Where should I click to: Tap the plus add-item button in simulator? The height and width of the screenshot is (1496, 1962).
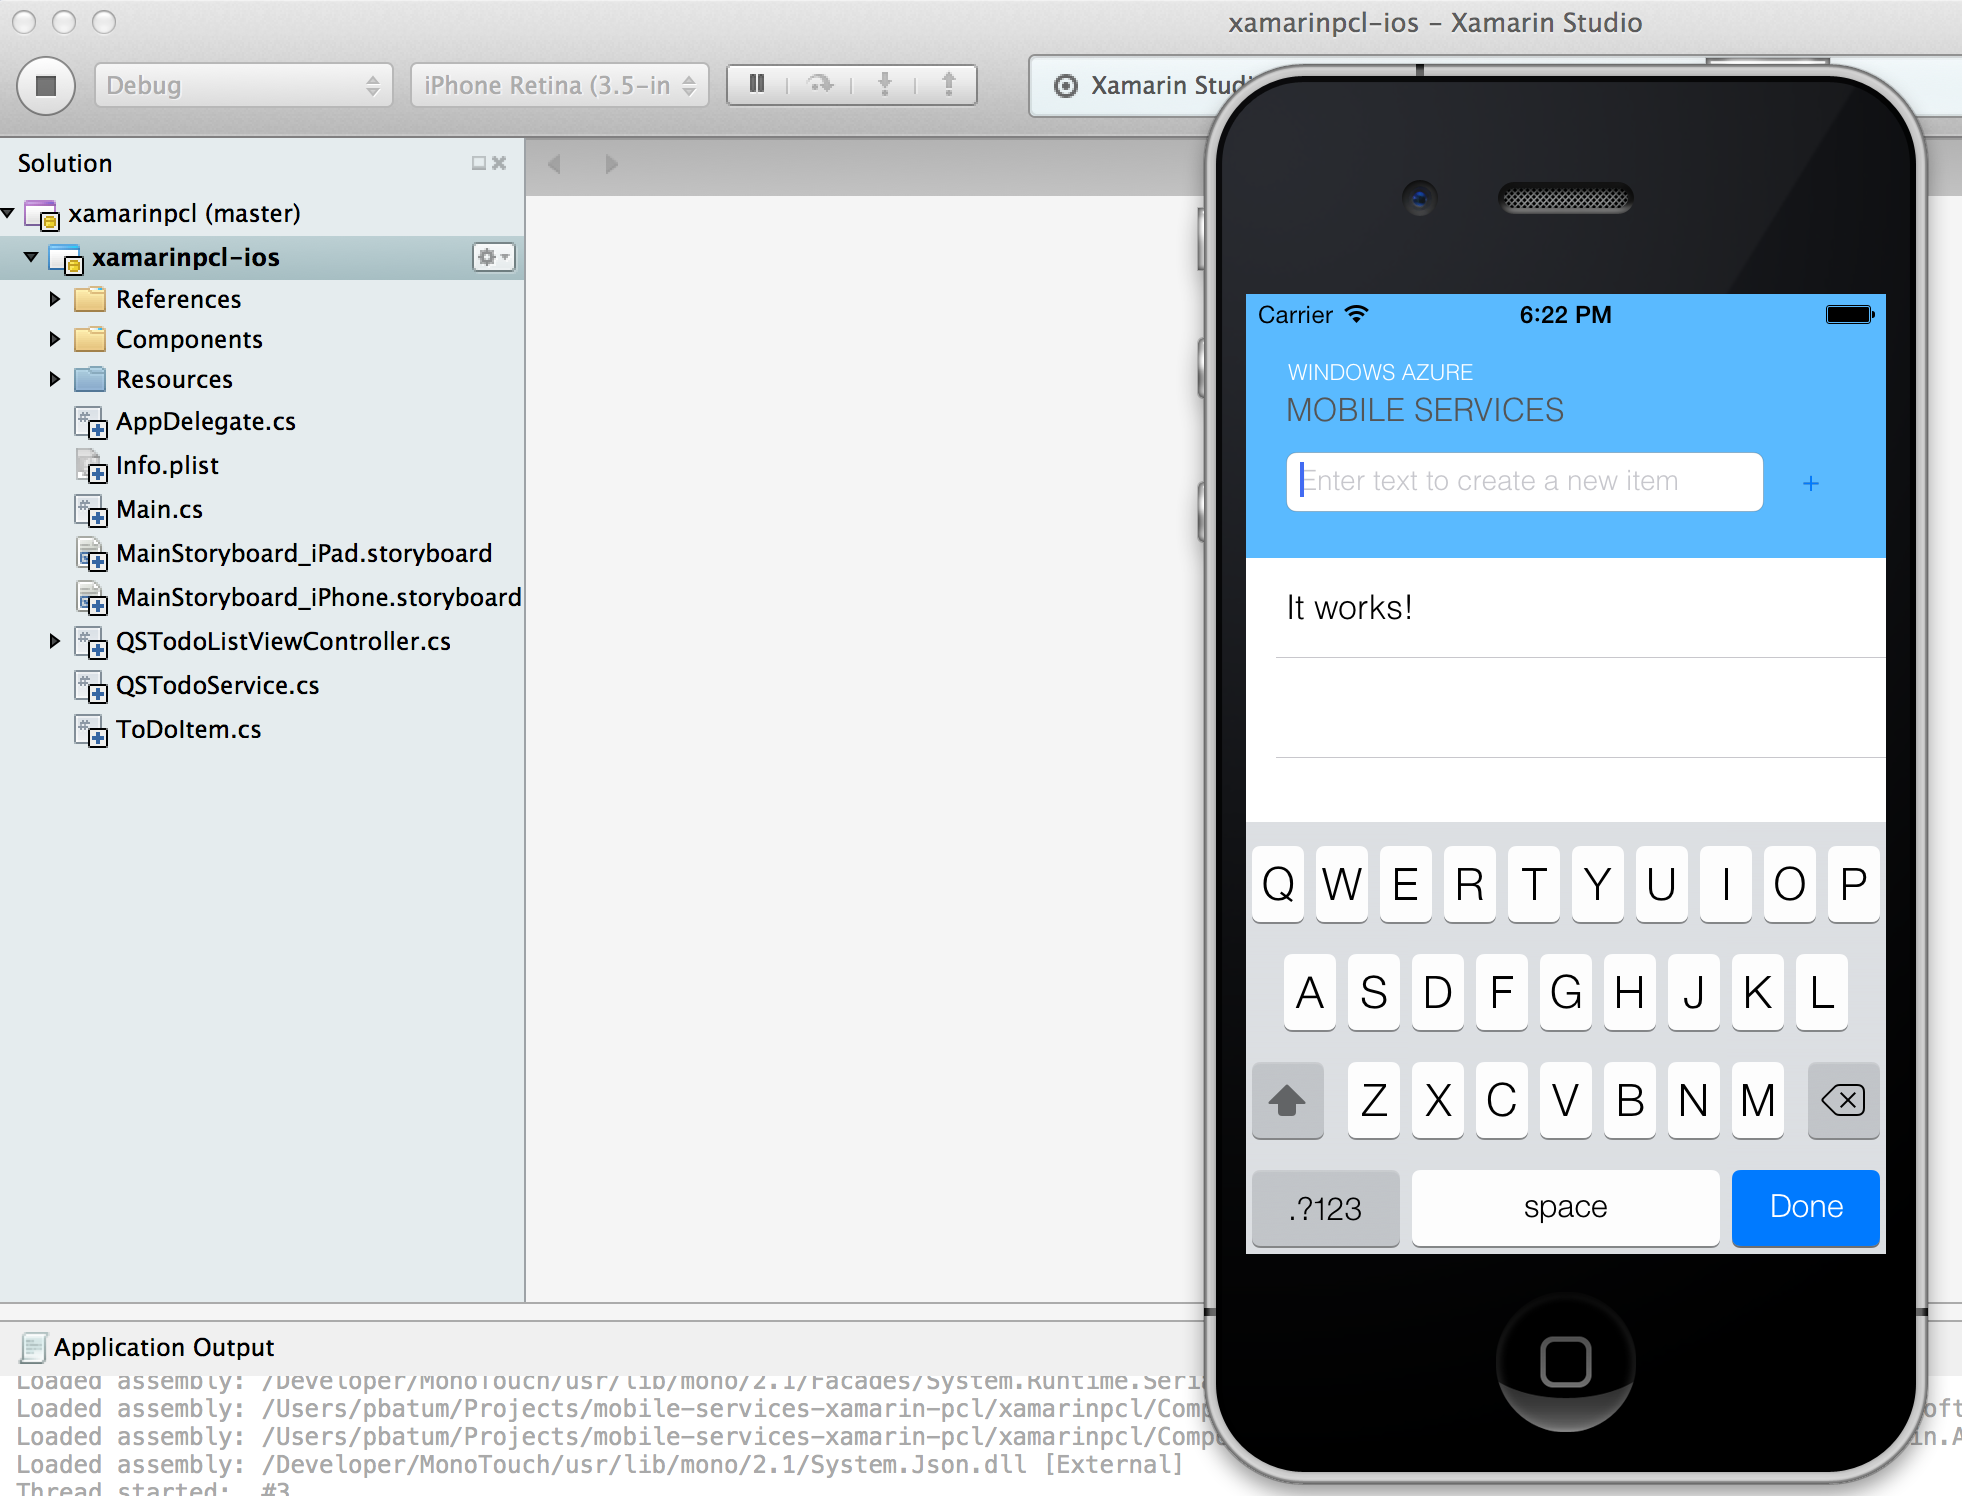[x=1810, y=483]
